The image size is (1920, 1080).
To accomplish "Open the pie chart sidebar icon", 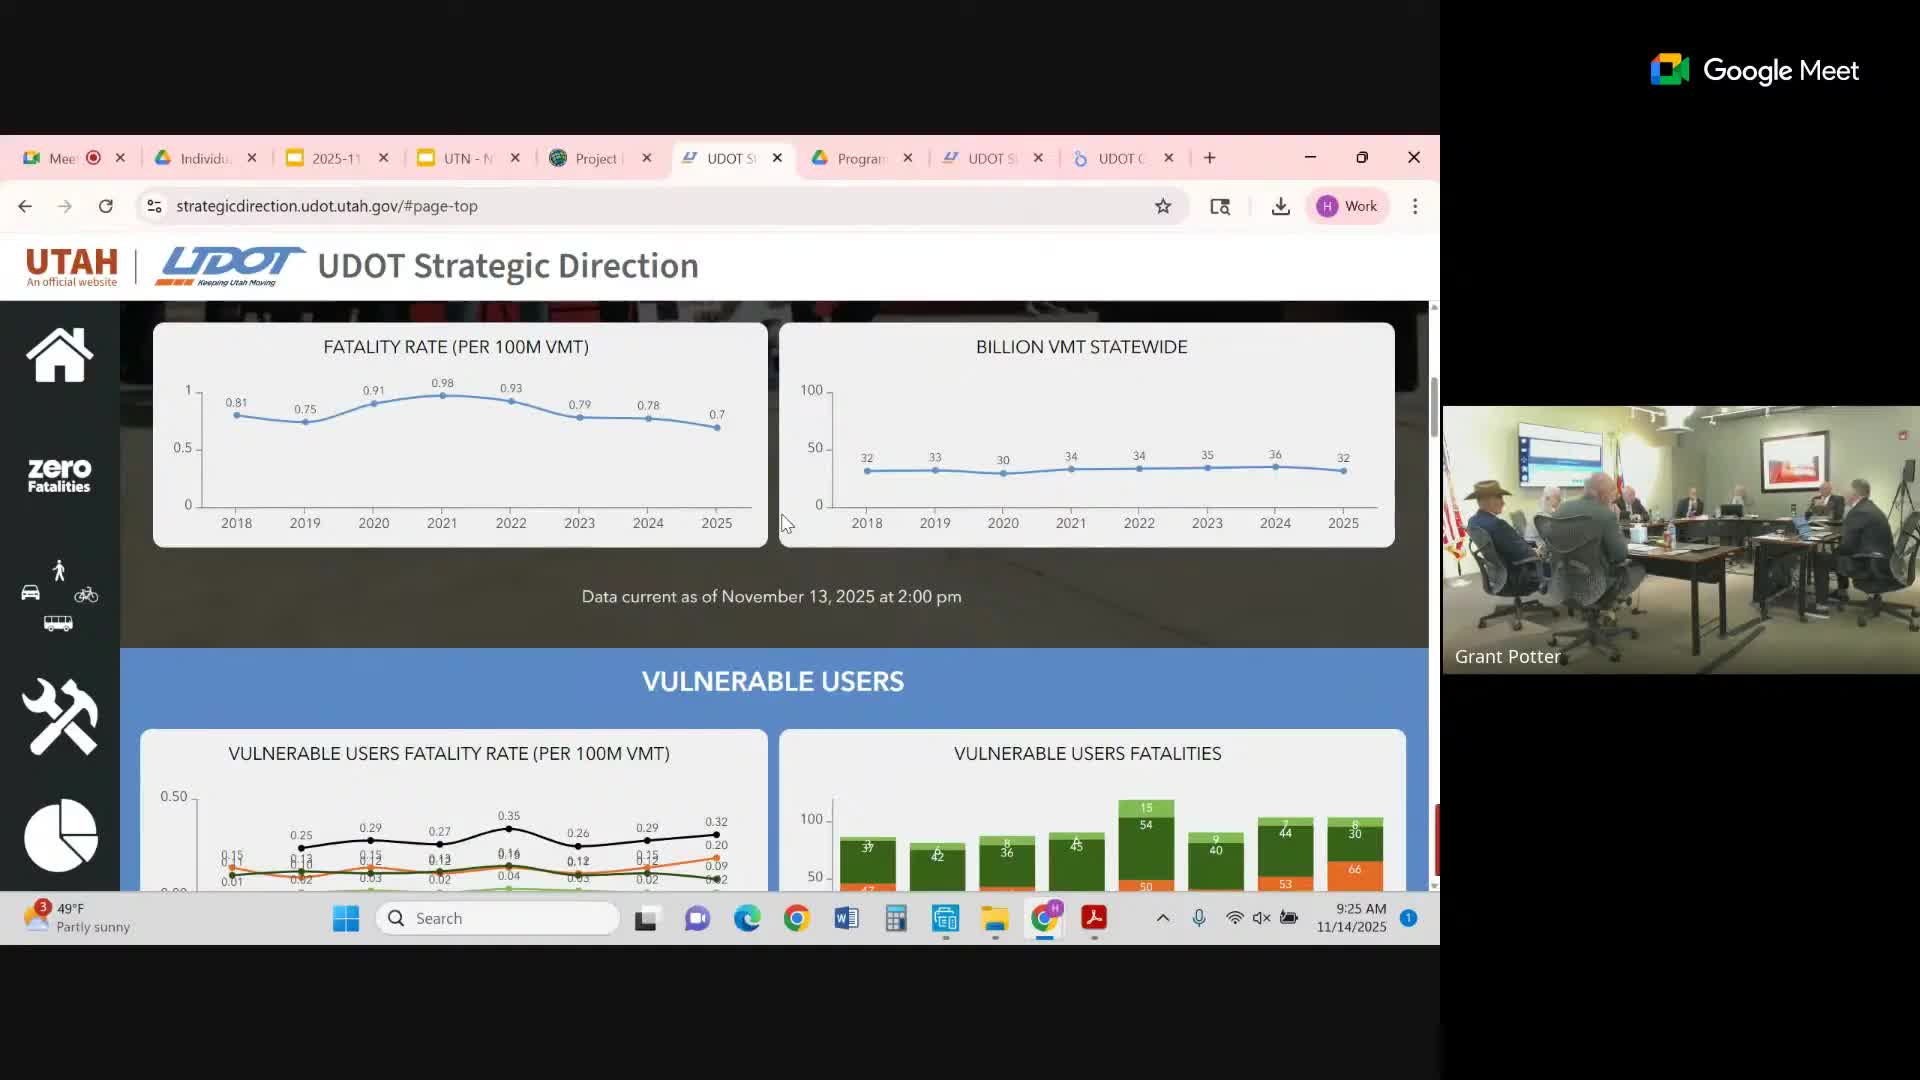I will [60, 835].
